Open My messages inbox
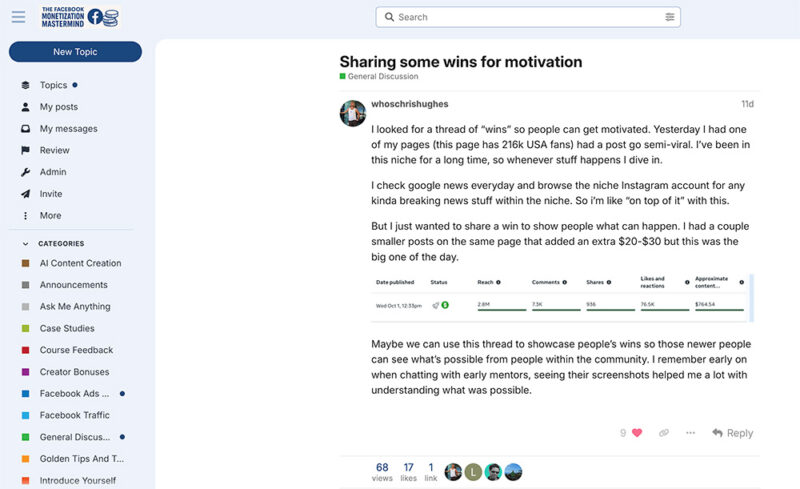 68,129
